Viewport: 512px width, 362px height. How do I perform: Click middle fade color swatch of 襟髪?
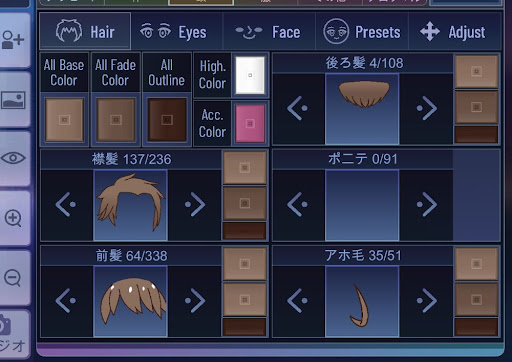click(245, 203)
